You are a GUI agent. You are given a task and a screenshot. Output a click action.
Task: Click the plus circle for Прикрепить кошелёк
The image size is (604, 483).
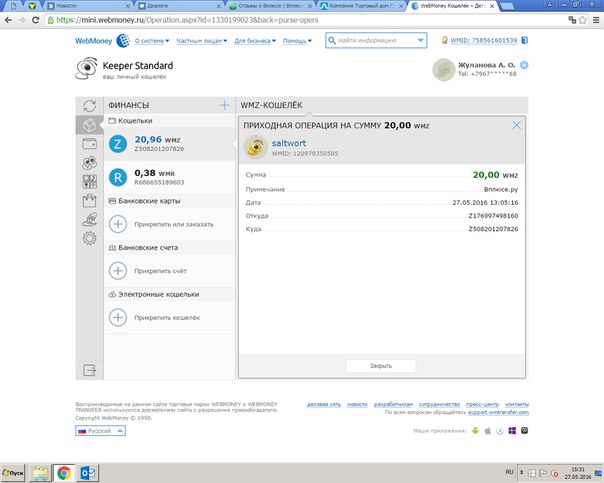118,317
